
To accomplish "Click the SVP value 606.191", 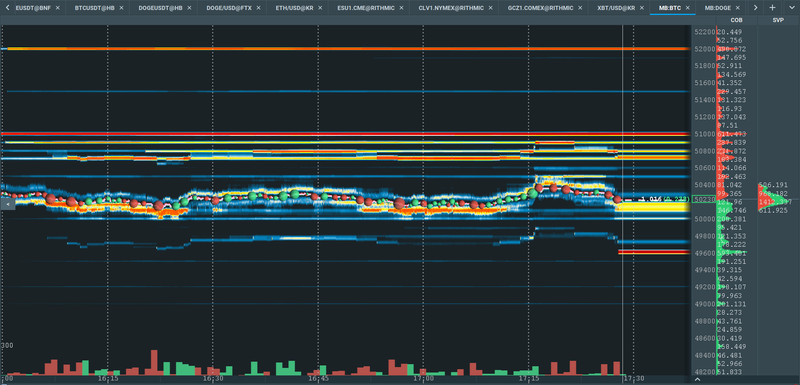I will (x=773, y=185).
